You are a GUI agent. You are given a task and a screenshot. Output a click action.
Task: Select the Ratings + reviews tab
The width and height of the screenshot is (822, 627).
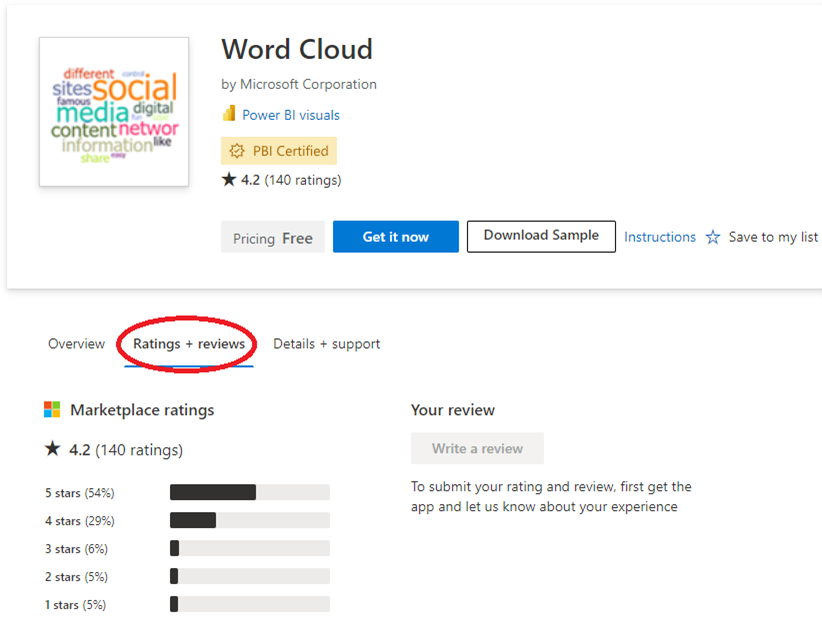point(189,344)
